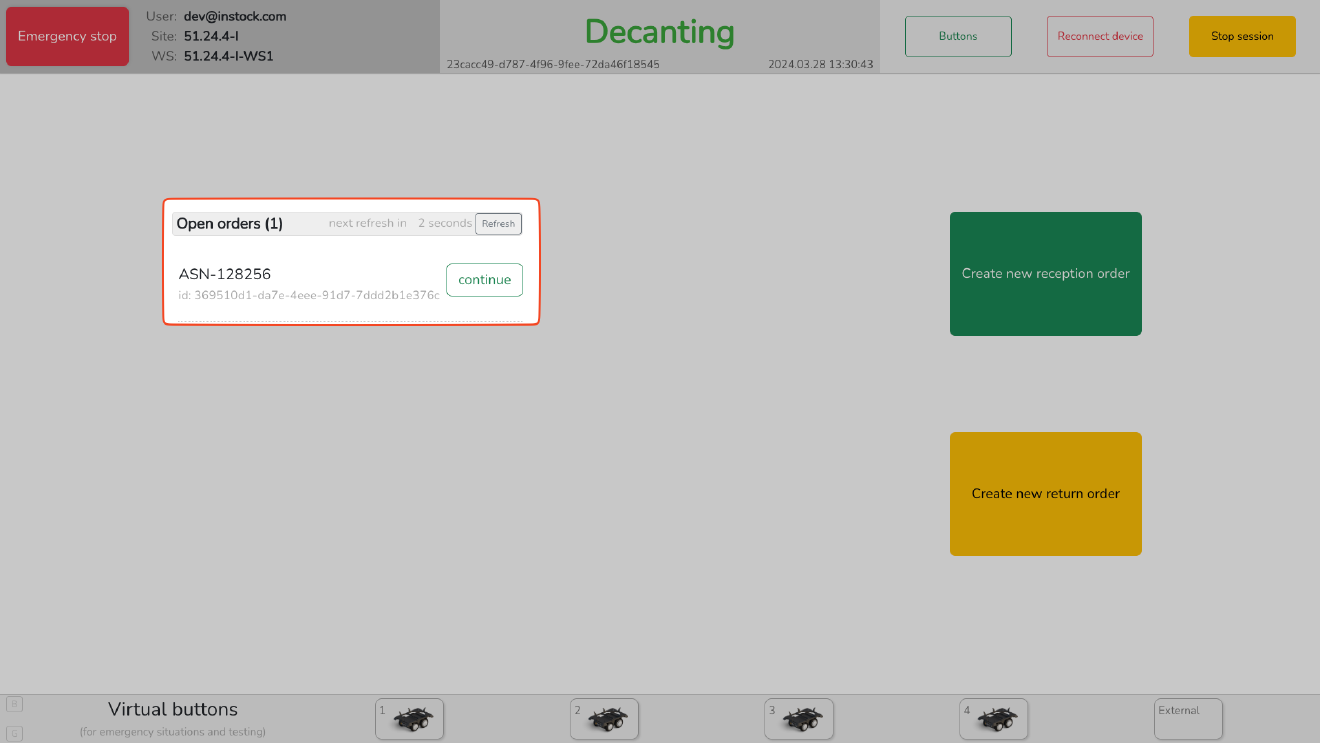Click the Open orders header
1320x743 pixels.
point(230,223)
